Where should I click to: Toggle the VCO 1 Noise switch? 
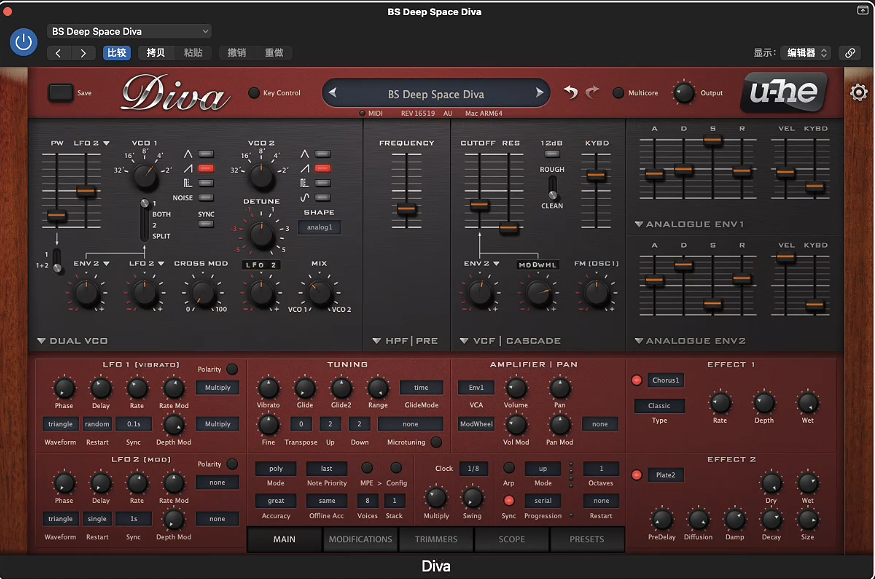(206, 197)
